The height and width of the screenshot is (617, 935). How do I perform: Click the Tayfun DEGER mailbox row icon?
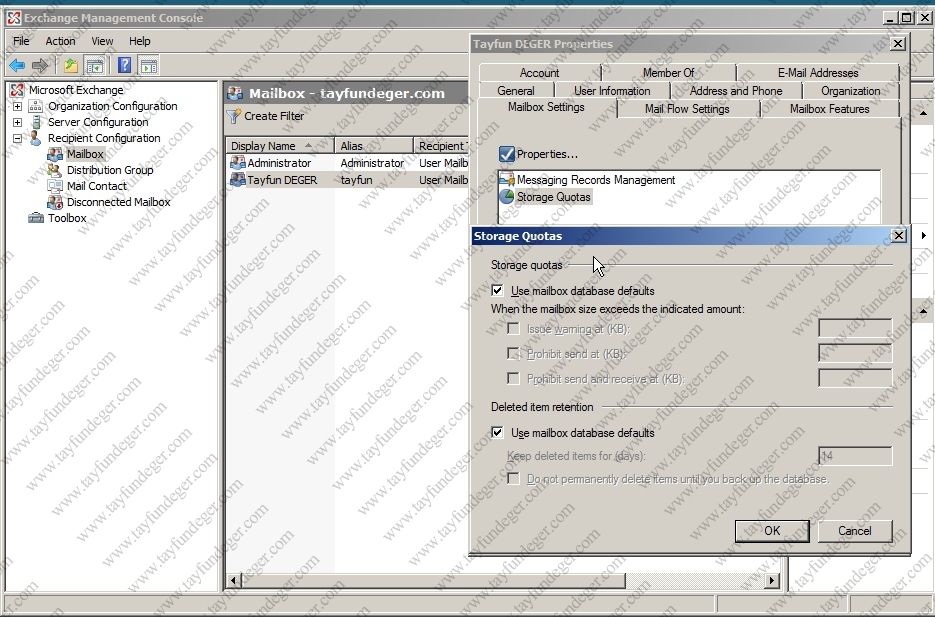coord(237,179)
